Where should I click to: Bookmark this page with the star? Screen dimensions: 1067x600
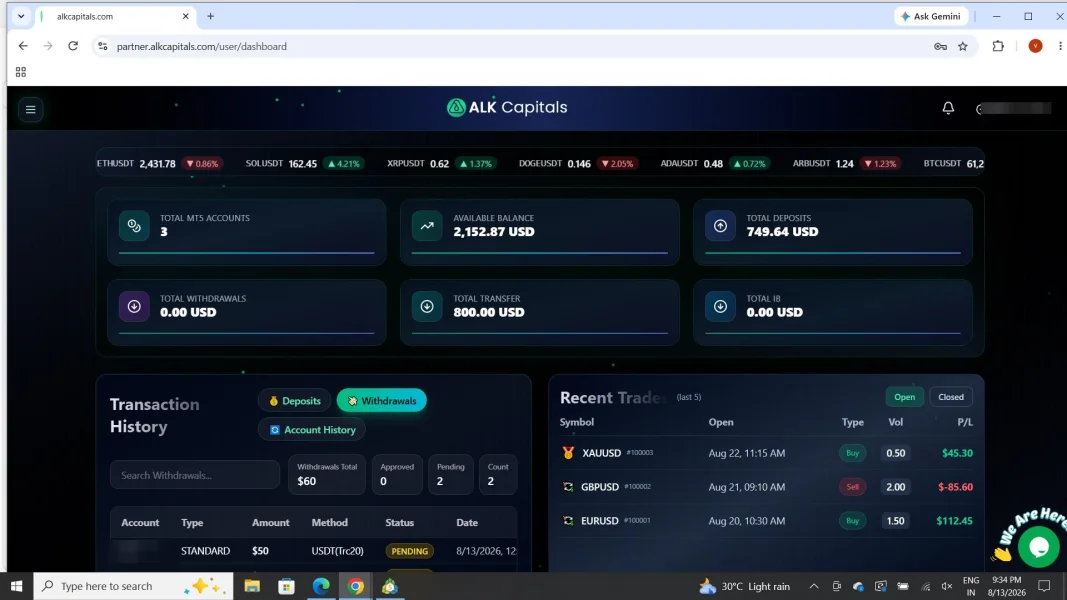tap(963, 46)
